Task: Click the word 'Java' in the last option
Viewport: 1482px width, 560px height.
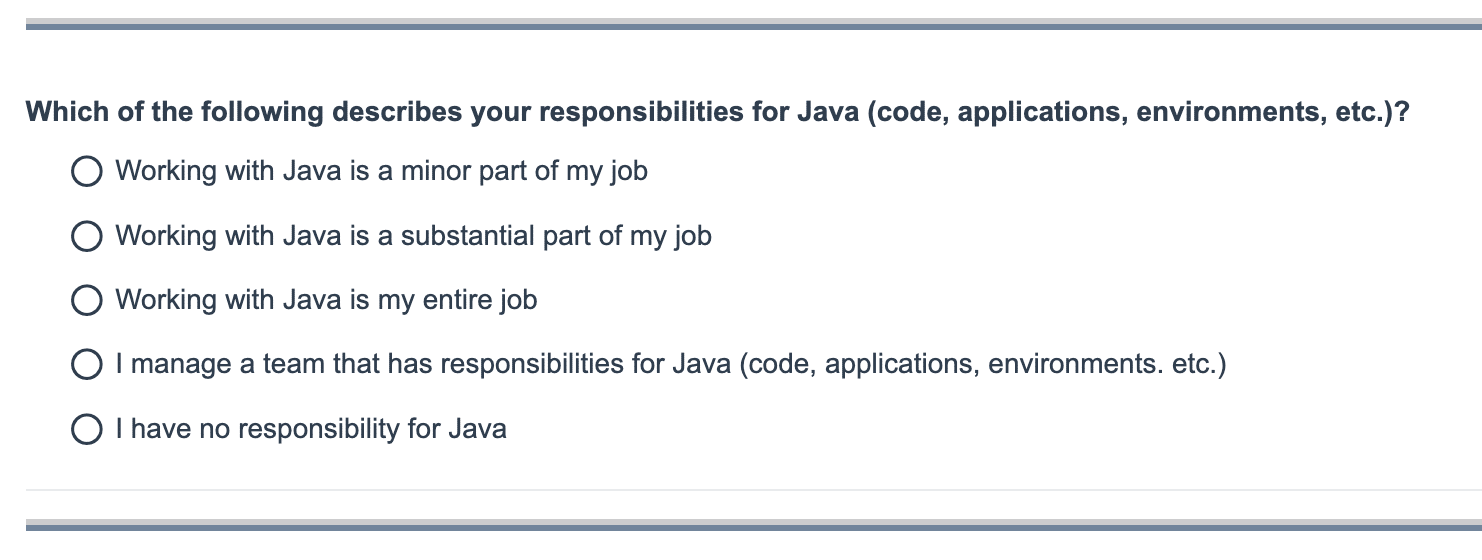Action: click(x=477, y=430)
